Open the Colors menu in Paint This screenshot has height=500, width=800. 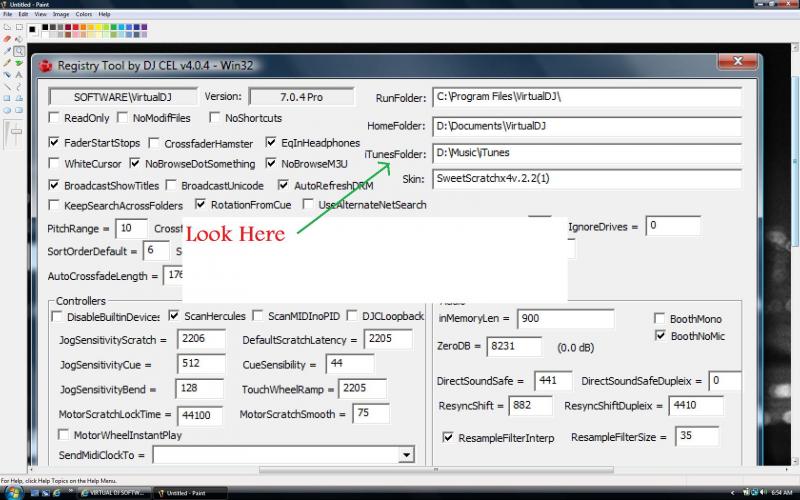pyautogui.click(x=84, y=14)
